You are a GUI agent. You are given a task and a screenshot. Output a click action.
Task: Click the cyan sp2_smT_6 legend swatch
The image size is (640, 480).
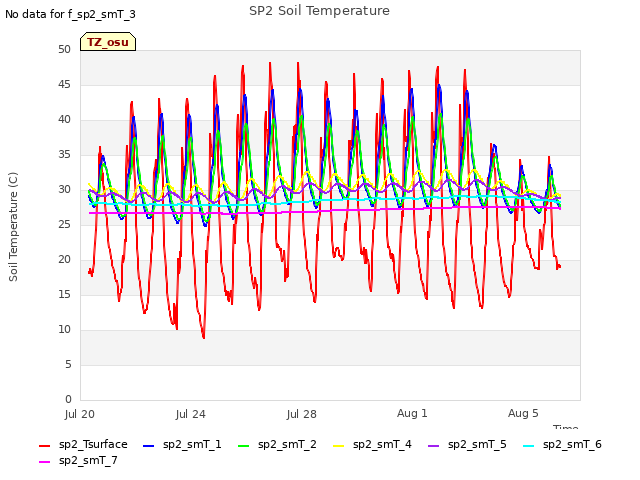529,446
